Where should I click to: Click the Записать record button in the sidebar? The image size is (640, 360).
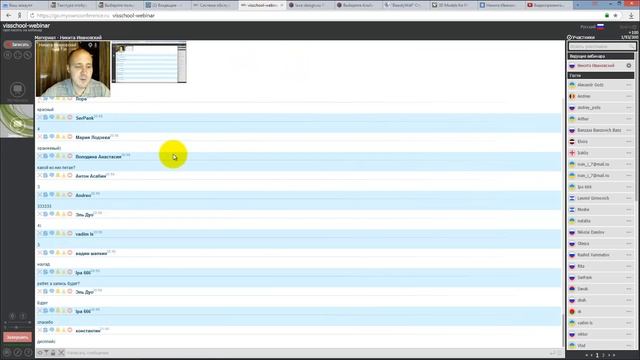17,44
